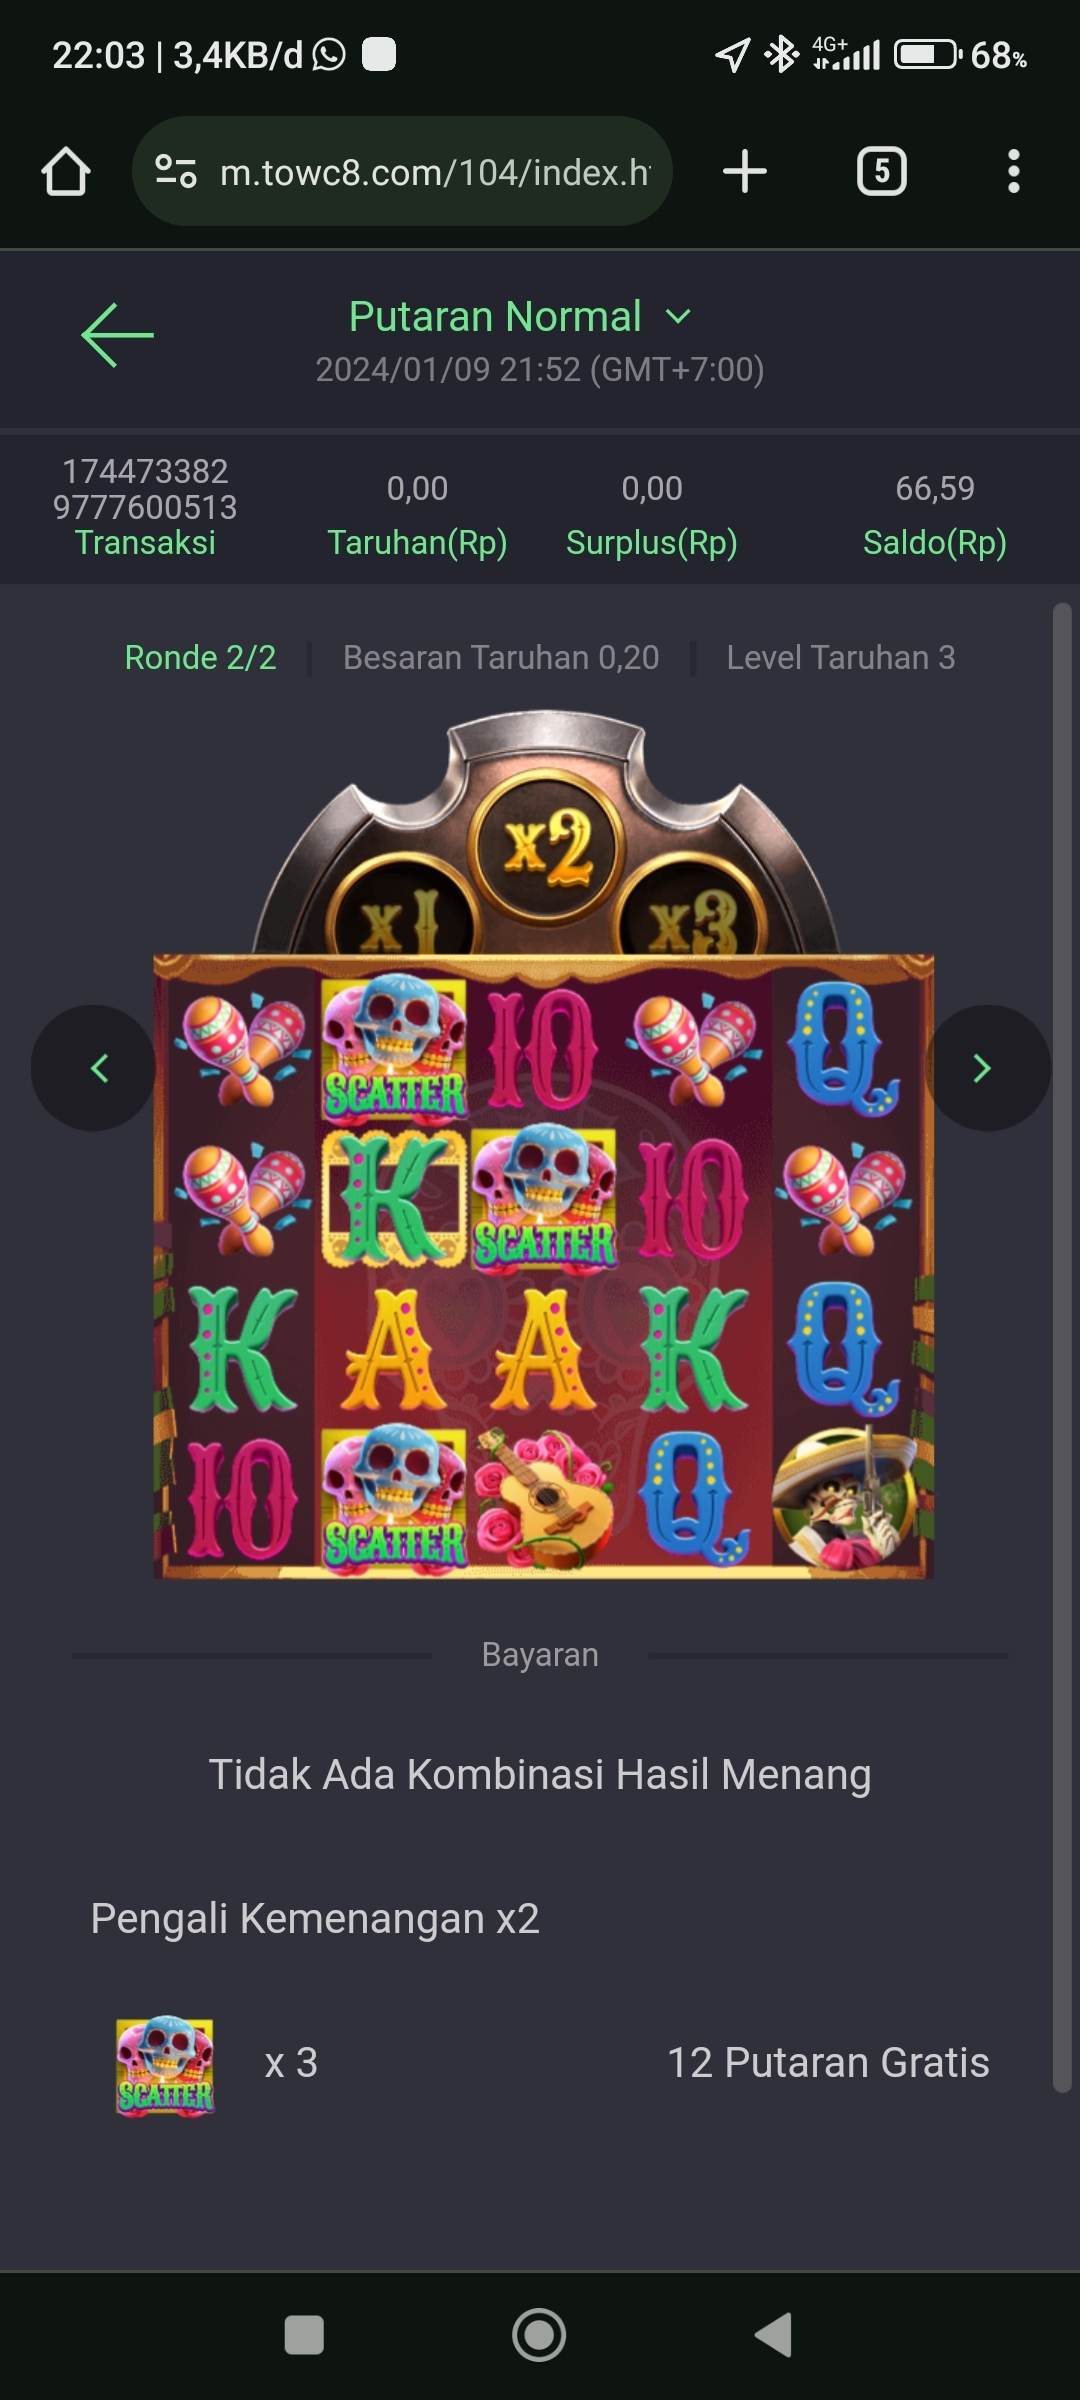Screen dimensions: 1080x2400
Task: Show next round with the right arrow
Action: coord(987,1068)
